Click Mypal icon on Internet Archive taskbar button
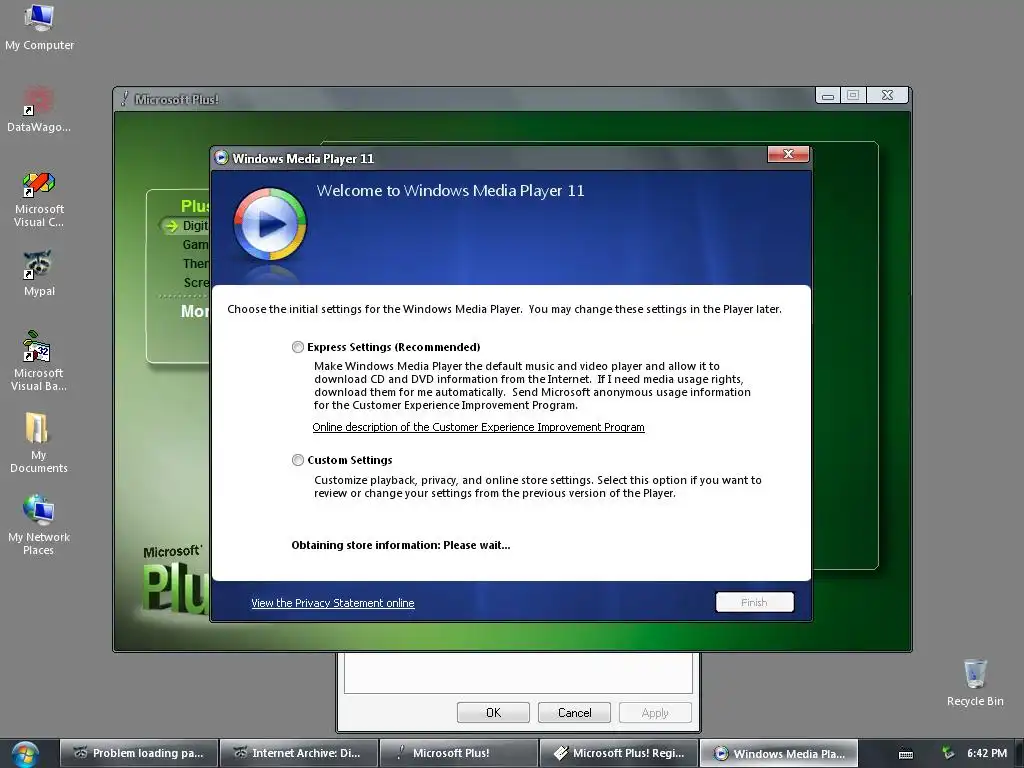Screen dimensions: 1024x768 click(x=240, y=752)
